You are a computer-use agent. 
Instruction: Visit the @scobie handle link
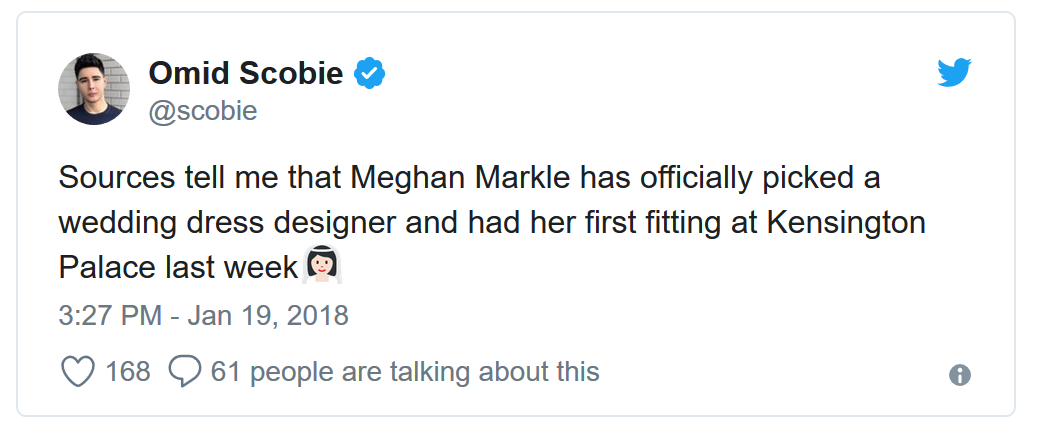[203, 111]
